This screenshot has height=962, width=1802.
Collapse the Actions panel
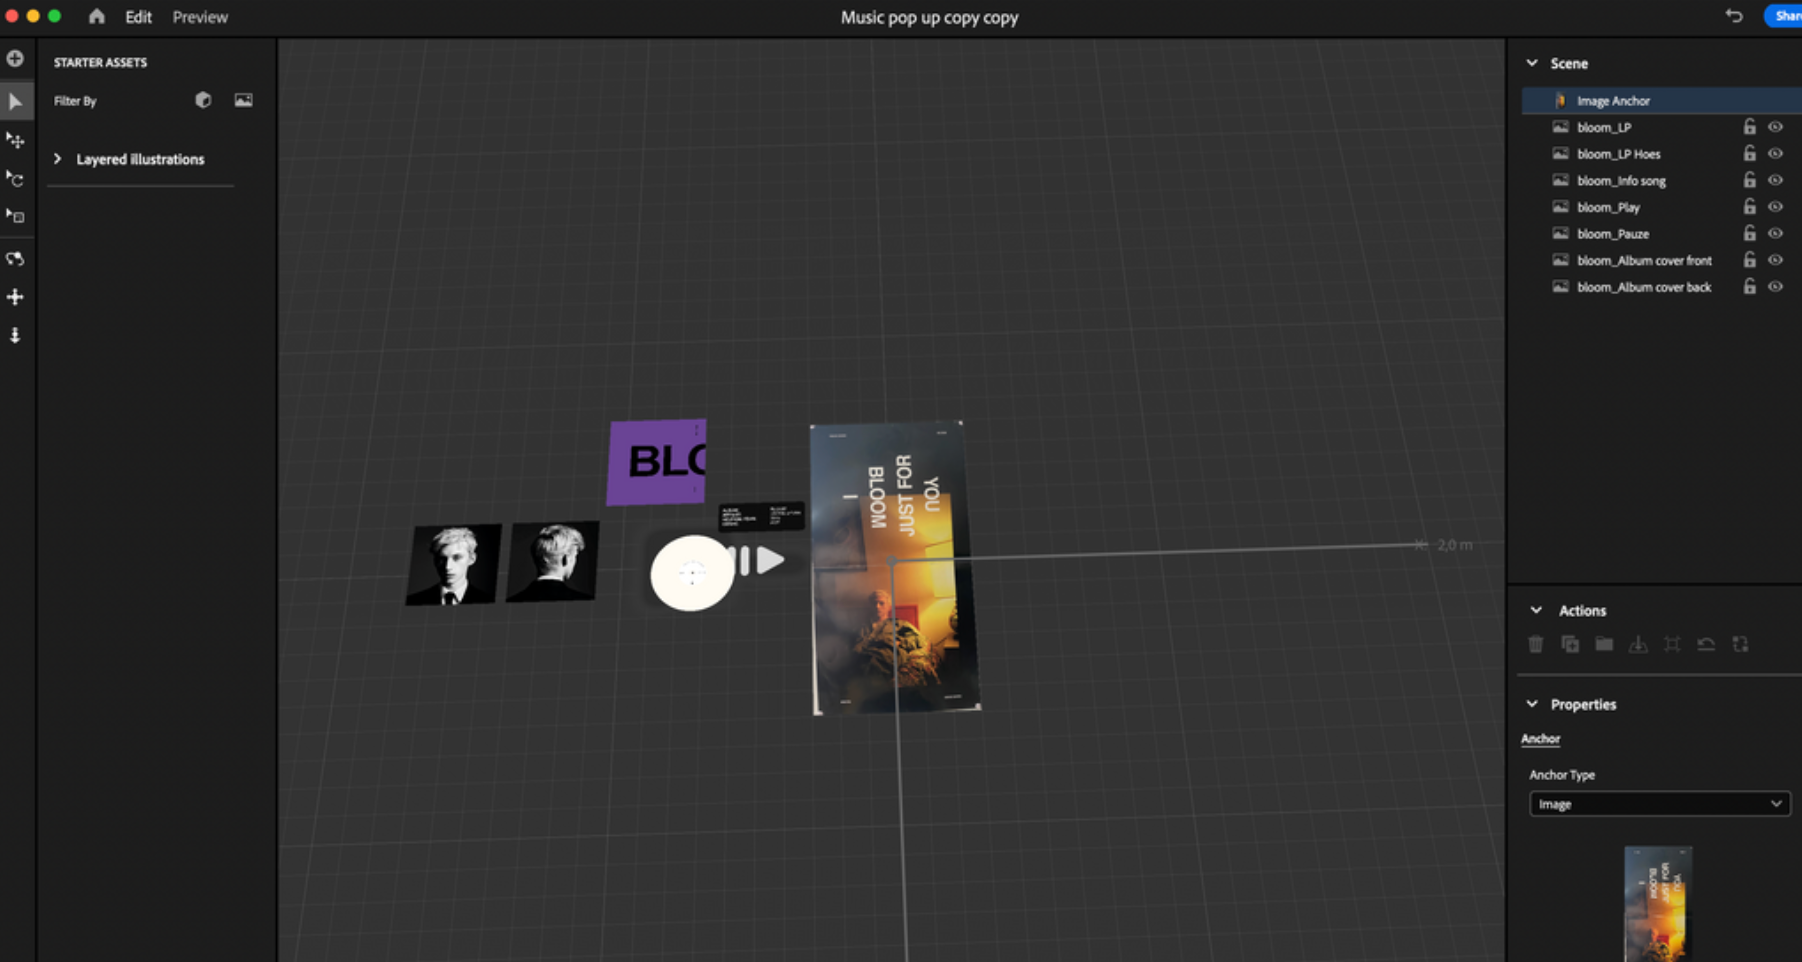coord(1536,610)
